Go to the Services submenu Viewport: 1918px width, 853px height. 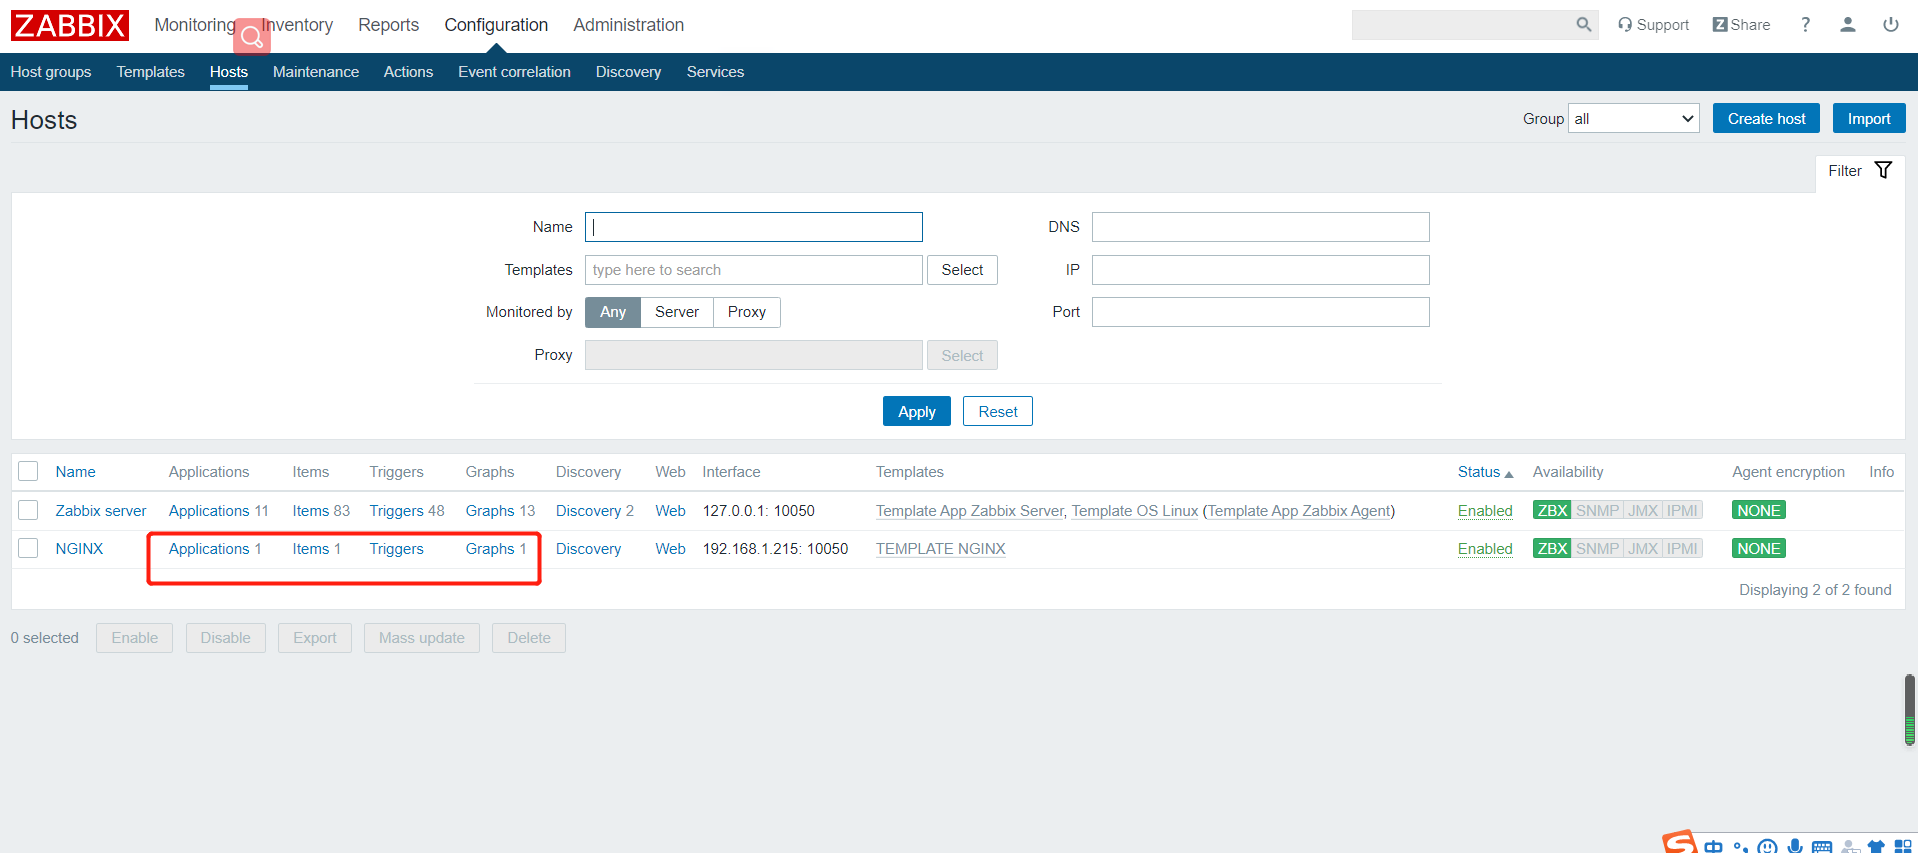point(715,72)
